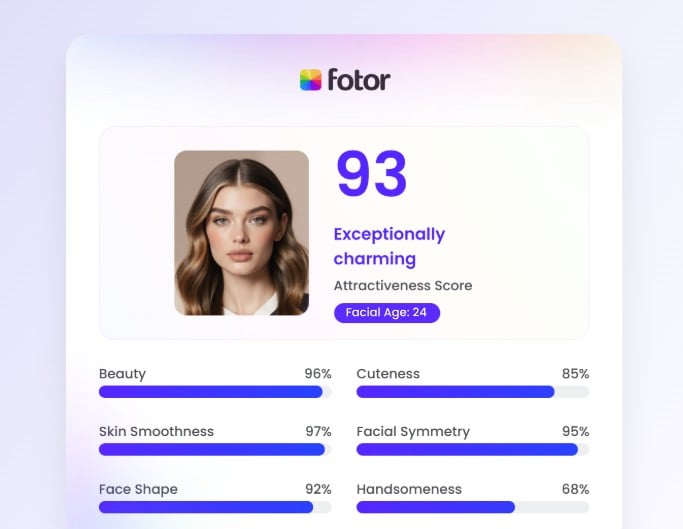This screenshot has width=683, height=529.
Task: Click the Cuteness label text
Action: 388,374
